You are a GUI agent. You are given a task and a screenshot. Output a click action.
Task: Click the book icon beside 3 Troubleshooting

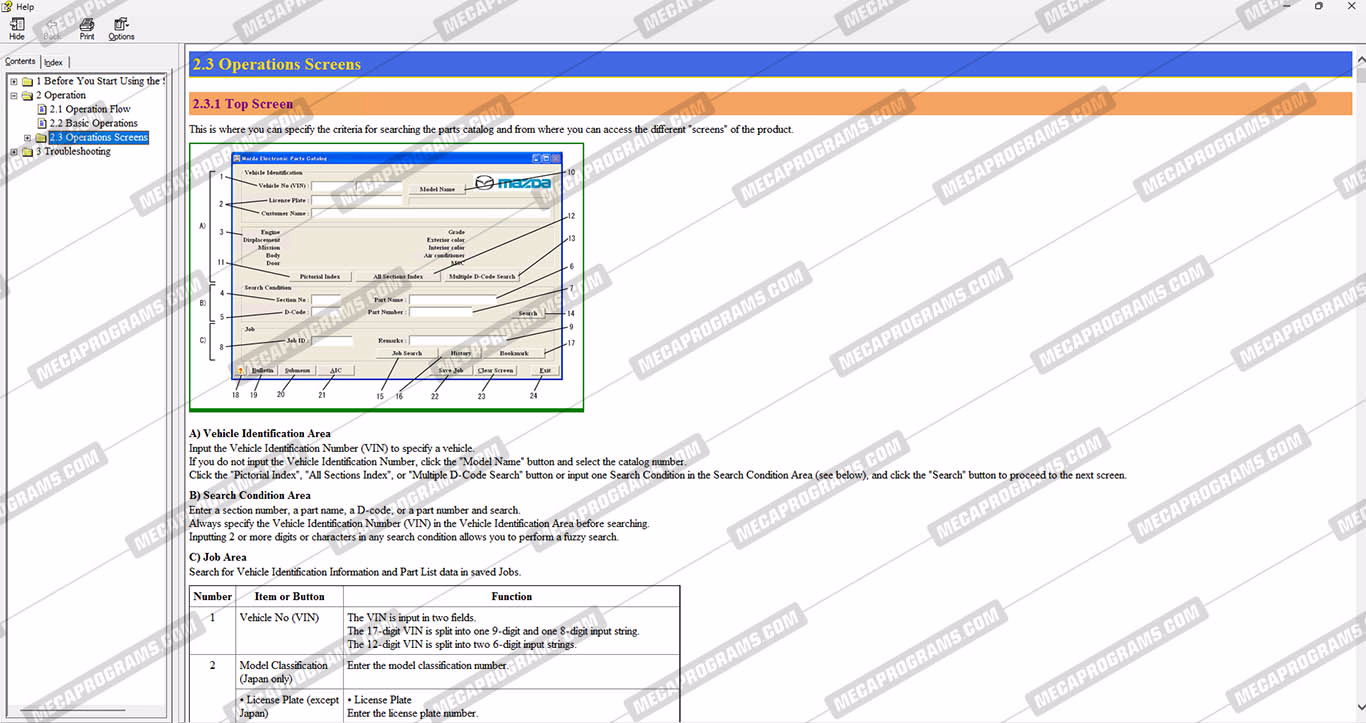pos(27,152)
